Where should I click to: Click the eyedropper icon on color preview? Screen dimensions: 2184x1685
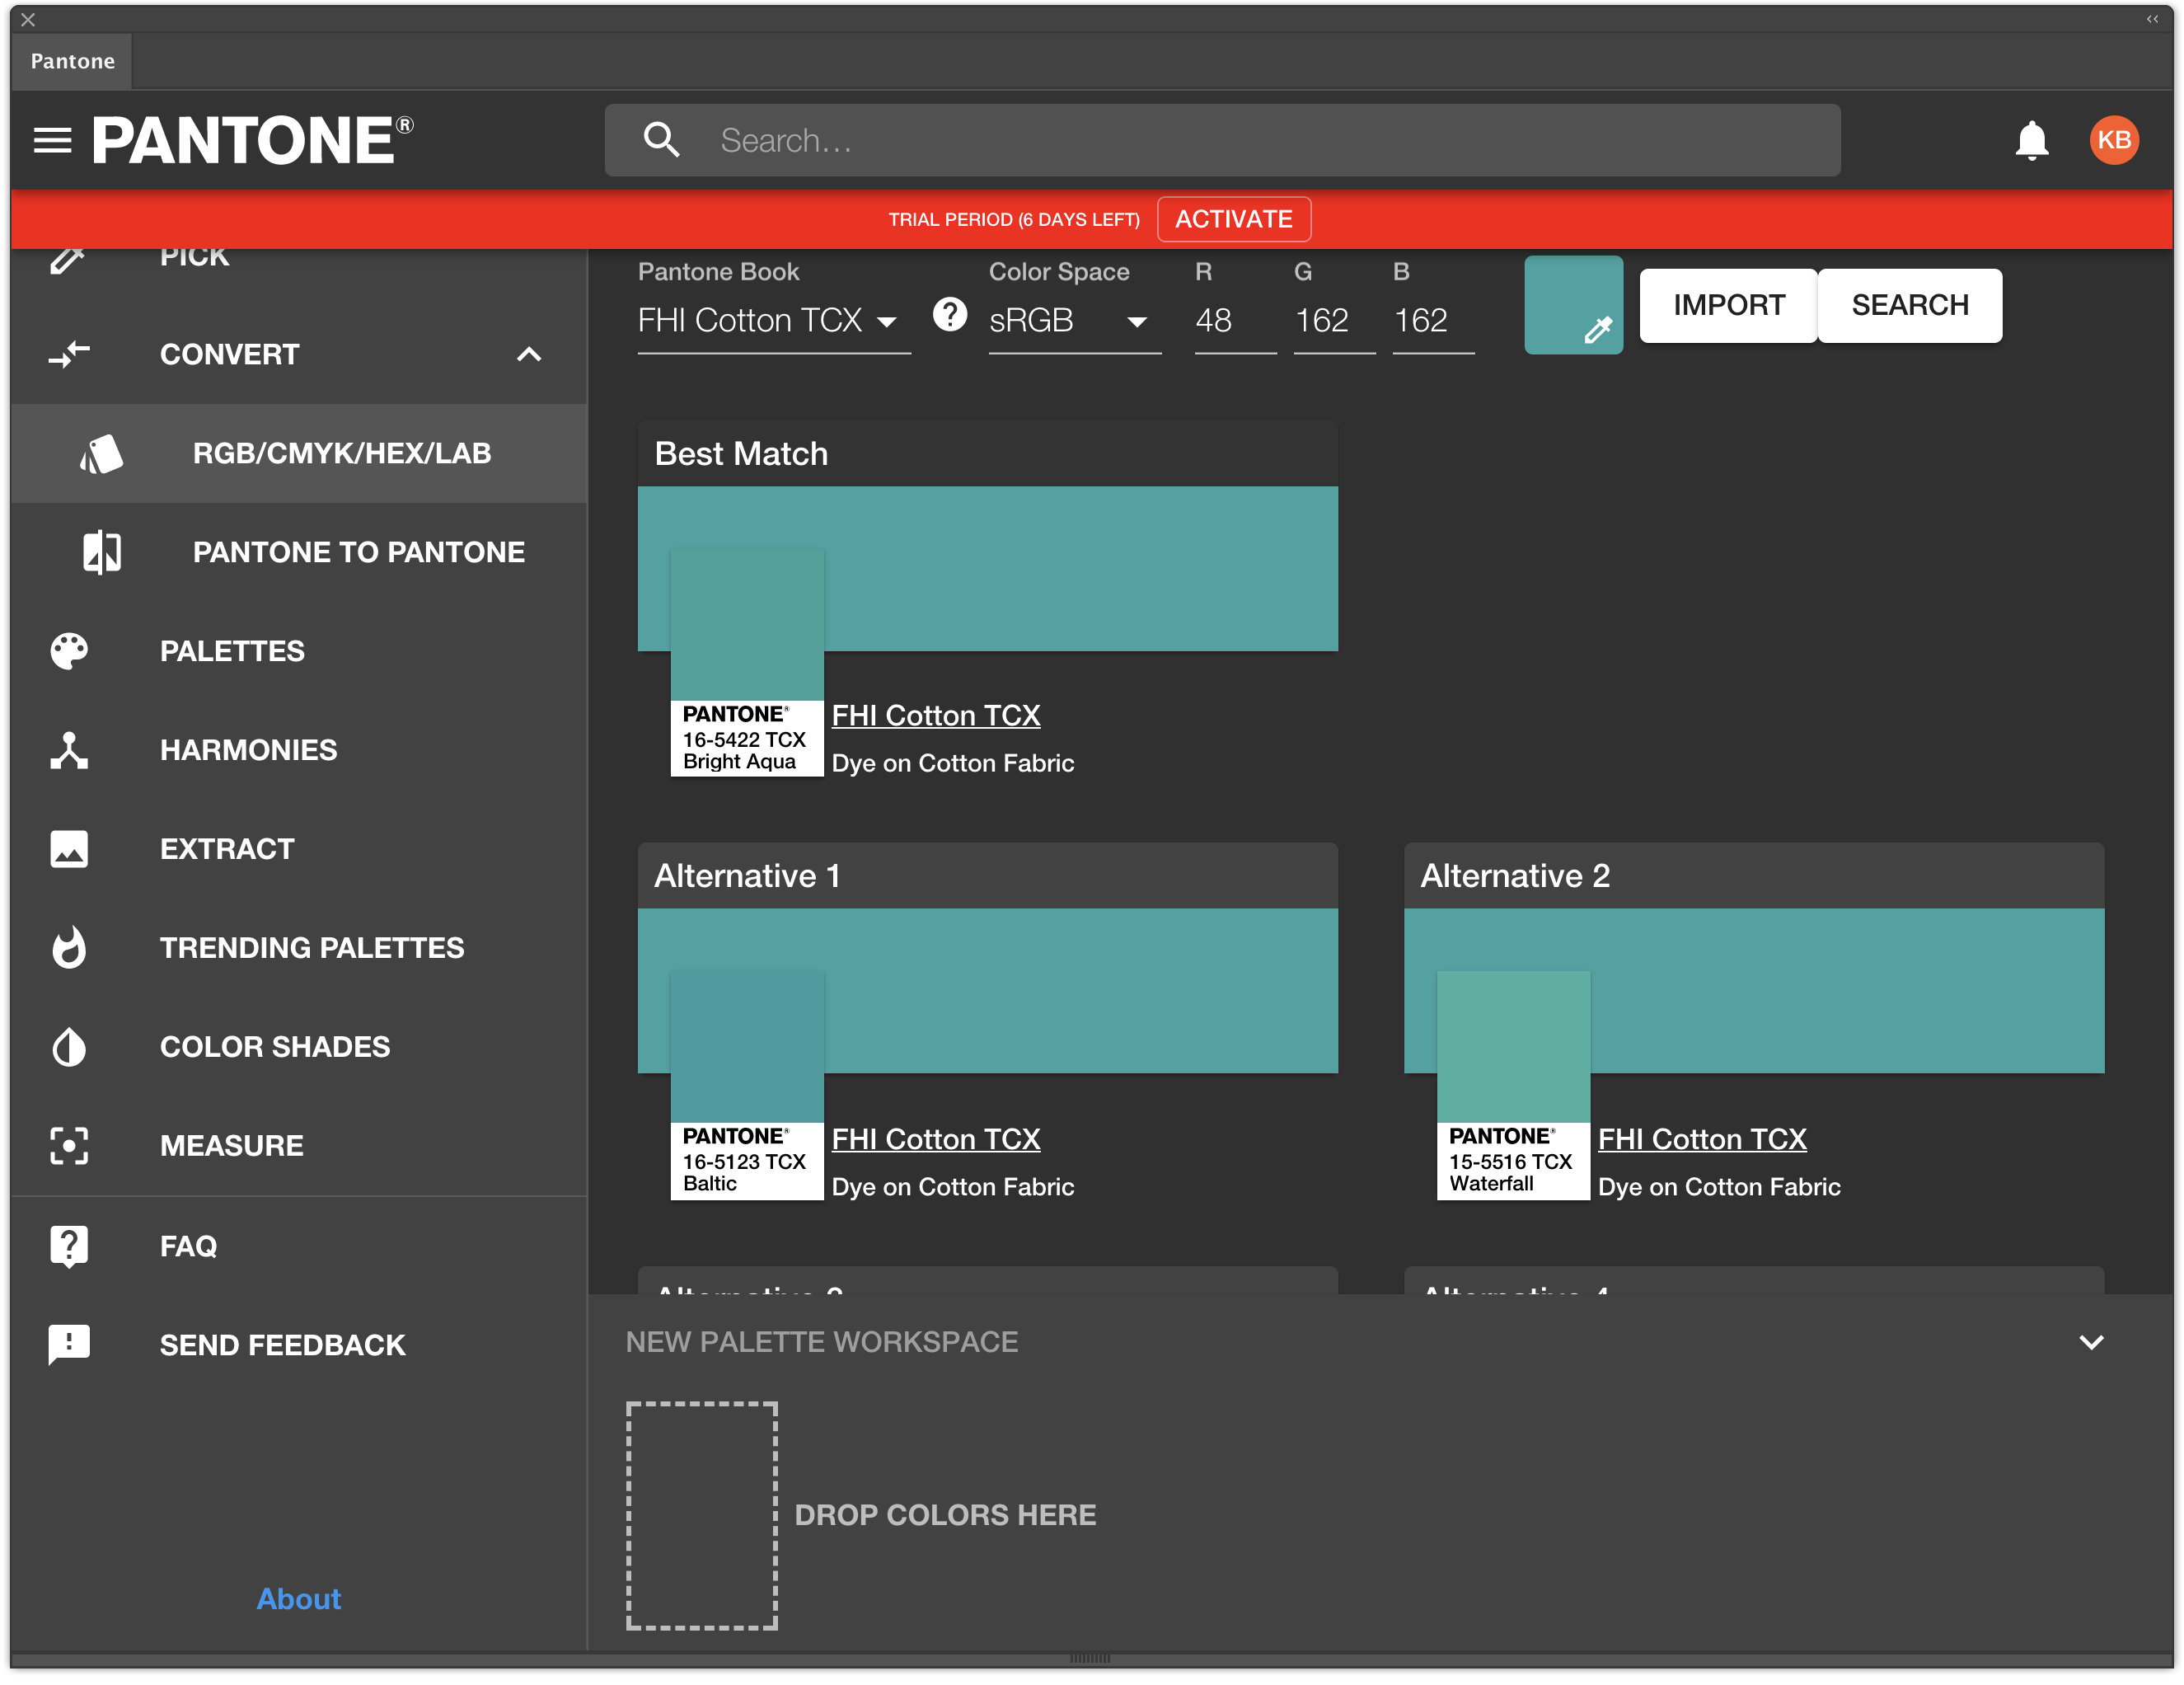pos(1598,329)
